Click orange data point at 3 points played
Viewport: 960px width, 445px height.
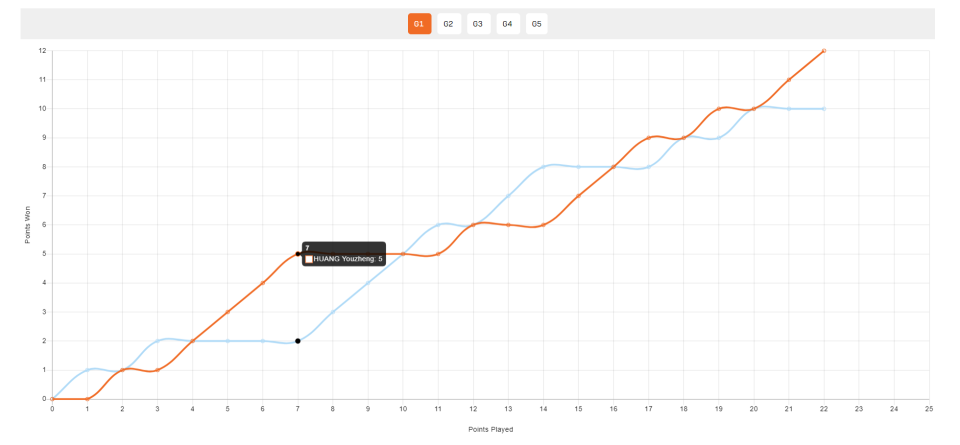(157, 370)
